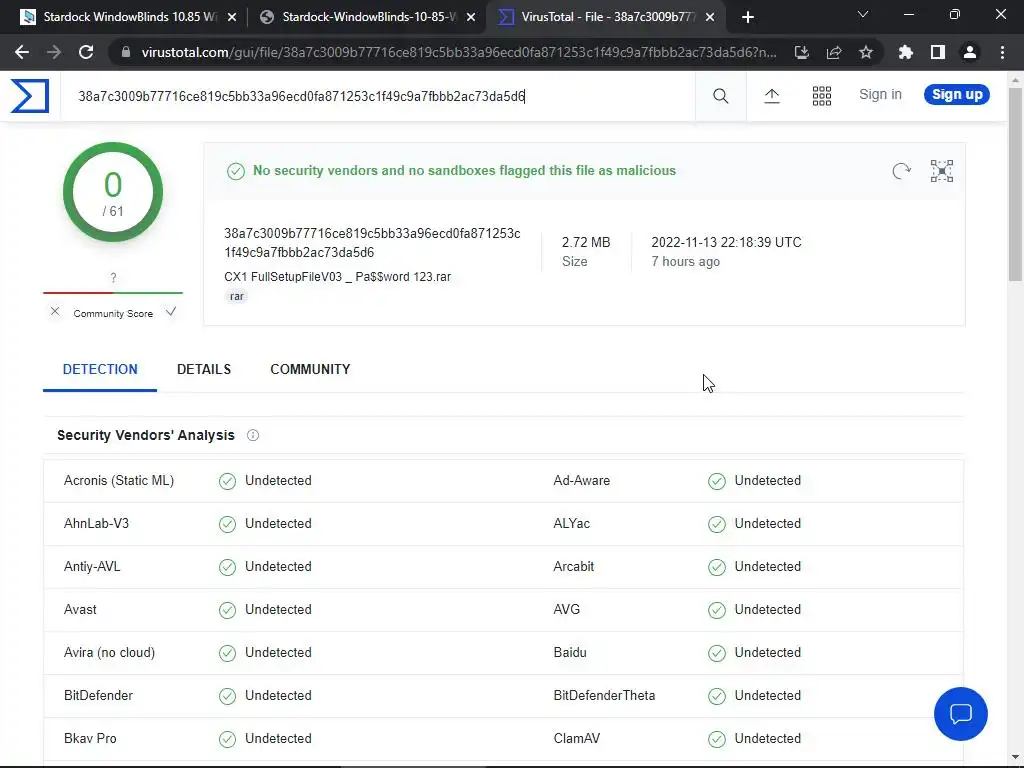
Task: Click the Bkav Pro vendor name
Action: point(90,739)
